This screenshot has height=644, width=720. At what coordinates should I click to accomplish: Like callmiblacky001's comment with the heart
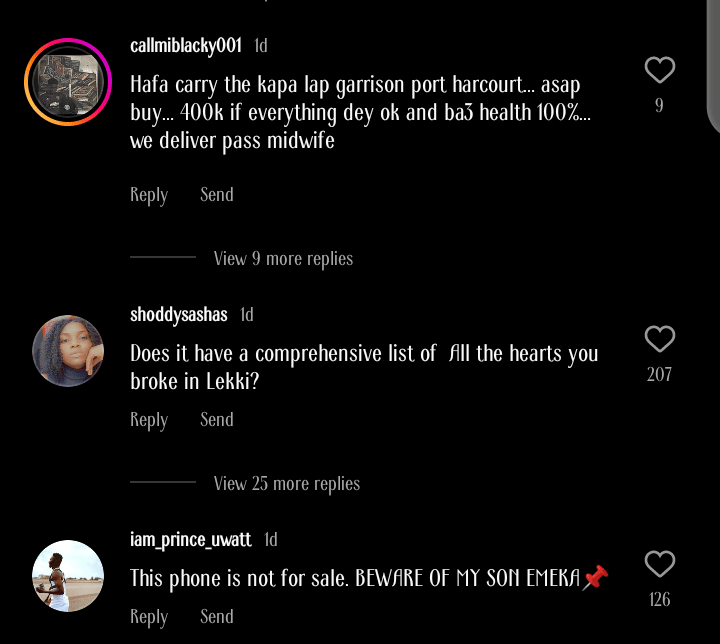[x=659, y=70]
